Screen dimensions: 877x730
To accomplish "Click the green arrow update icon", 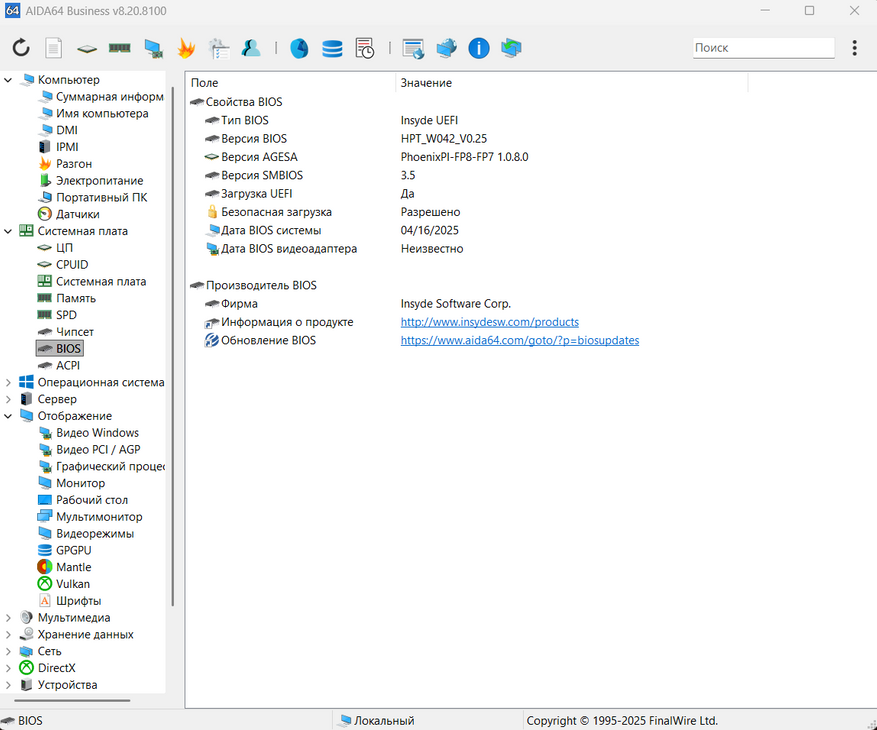I will coord(511,48).
